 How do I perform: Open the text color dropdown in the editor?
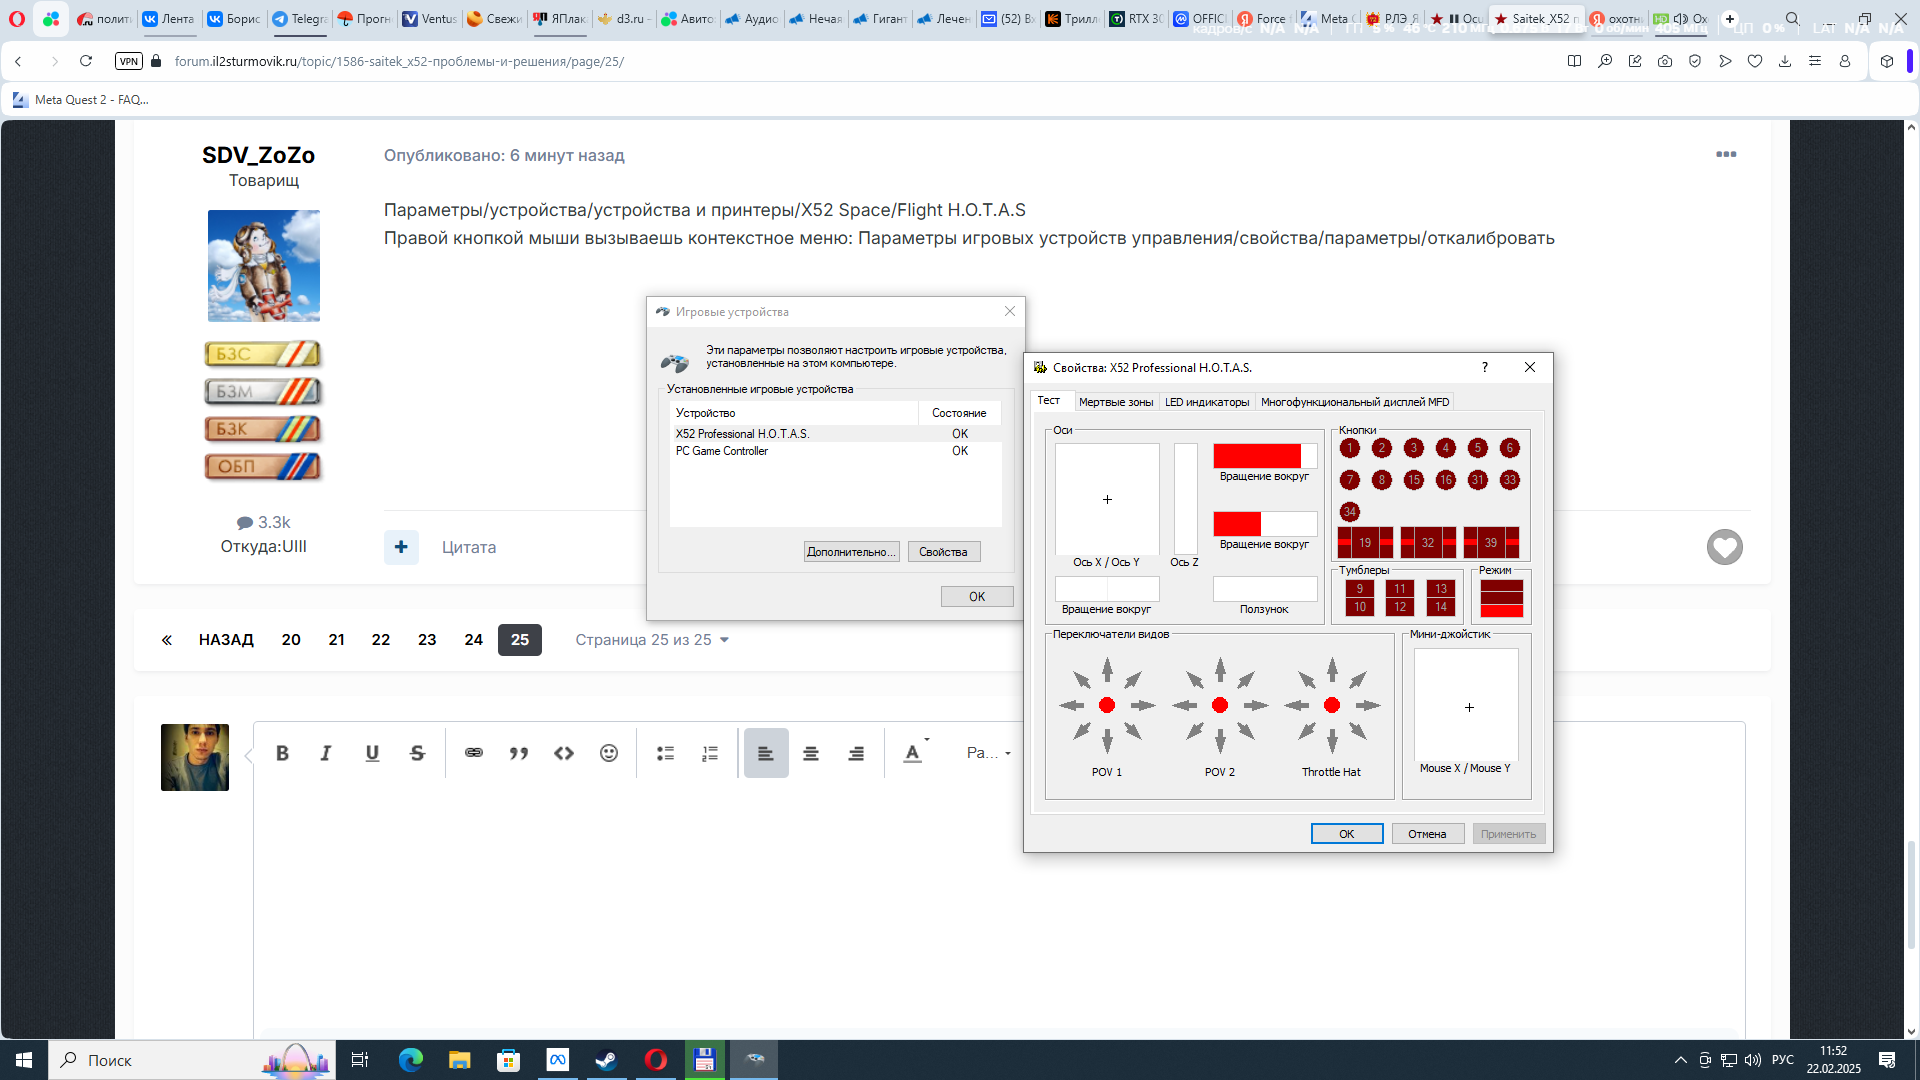coord(916,753)
